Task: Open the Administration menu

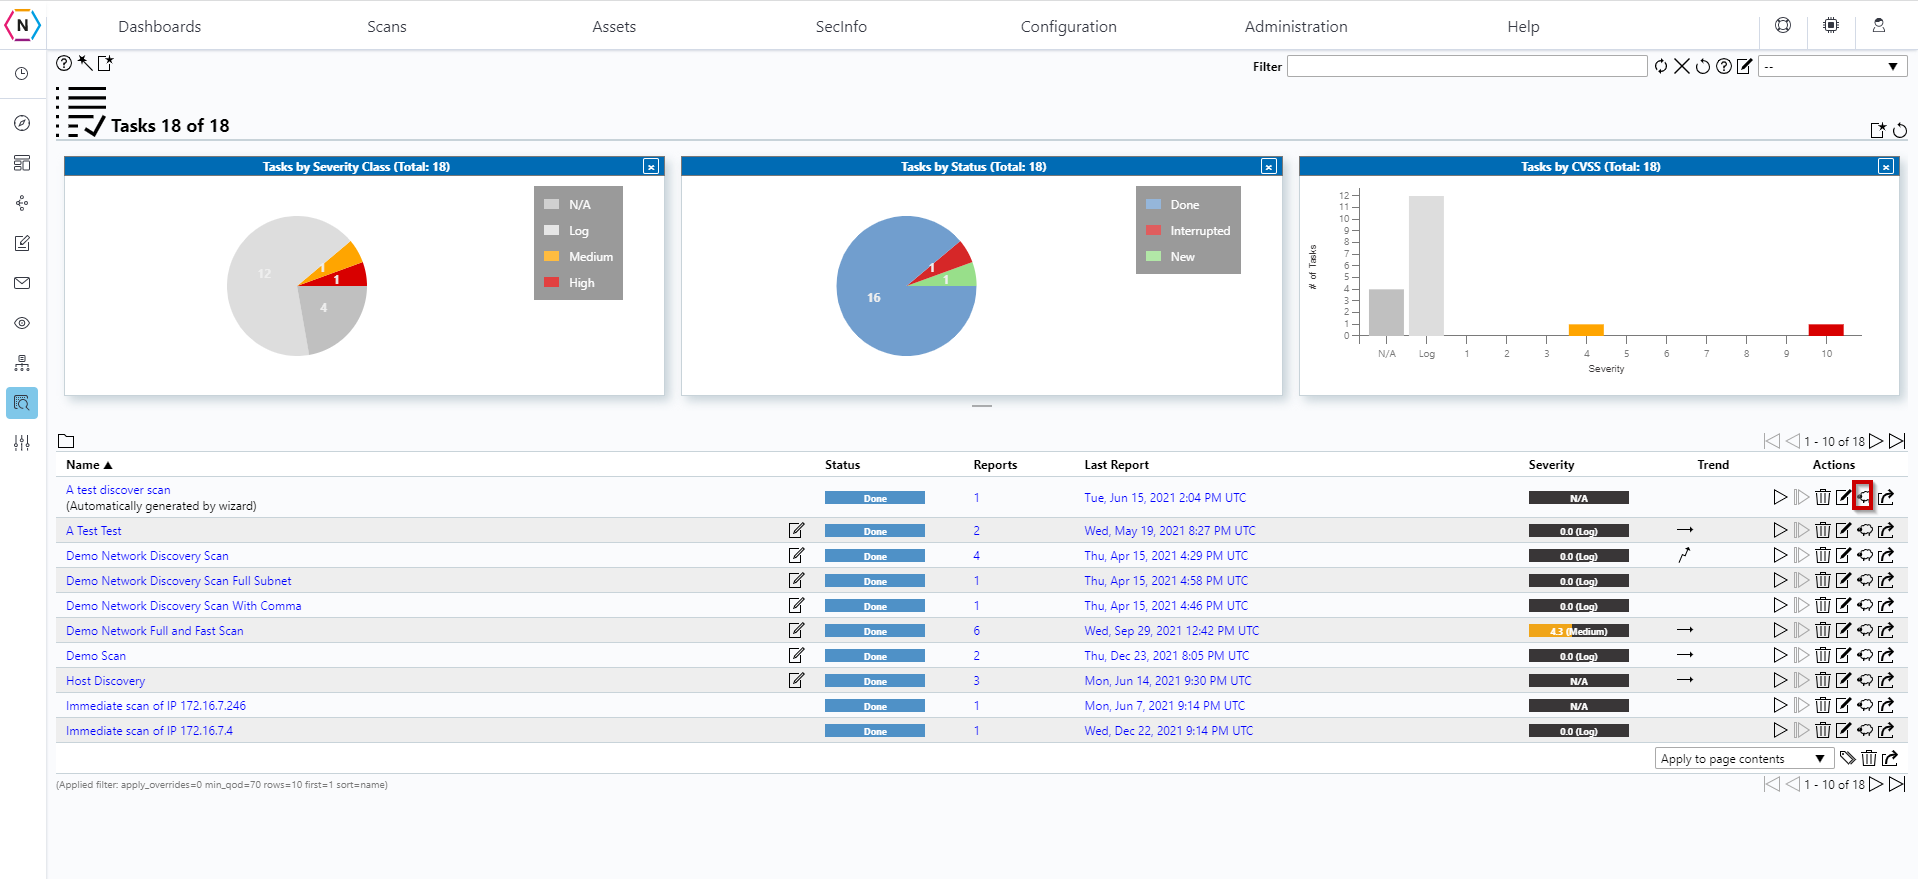Action: pyautogui.click(x=1296, y=27)
